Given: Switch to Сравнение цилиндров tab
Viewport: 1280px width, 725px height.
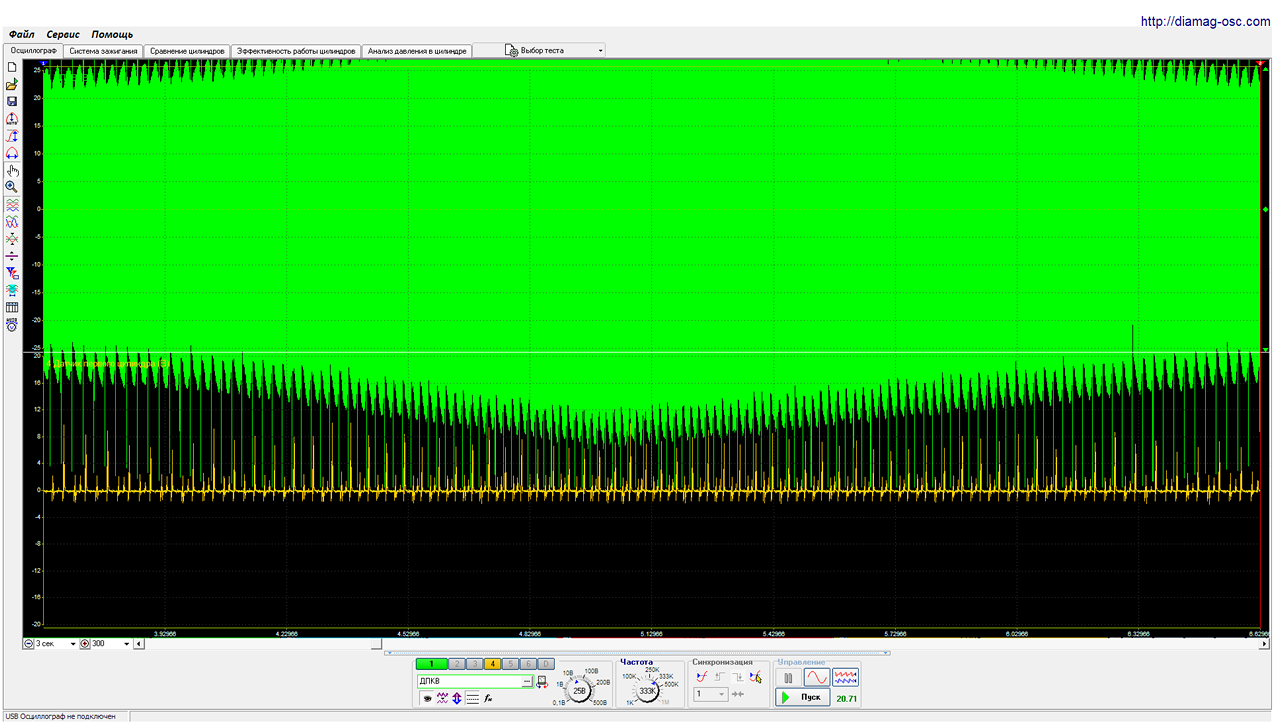Looking at the screenshot, I should coord(187,50).
